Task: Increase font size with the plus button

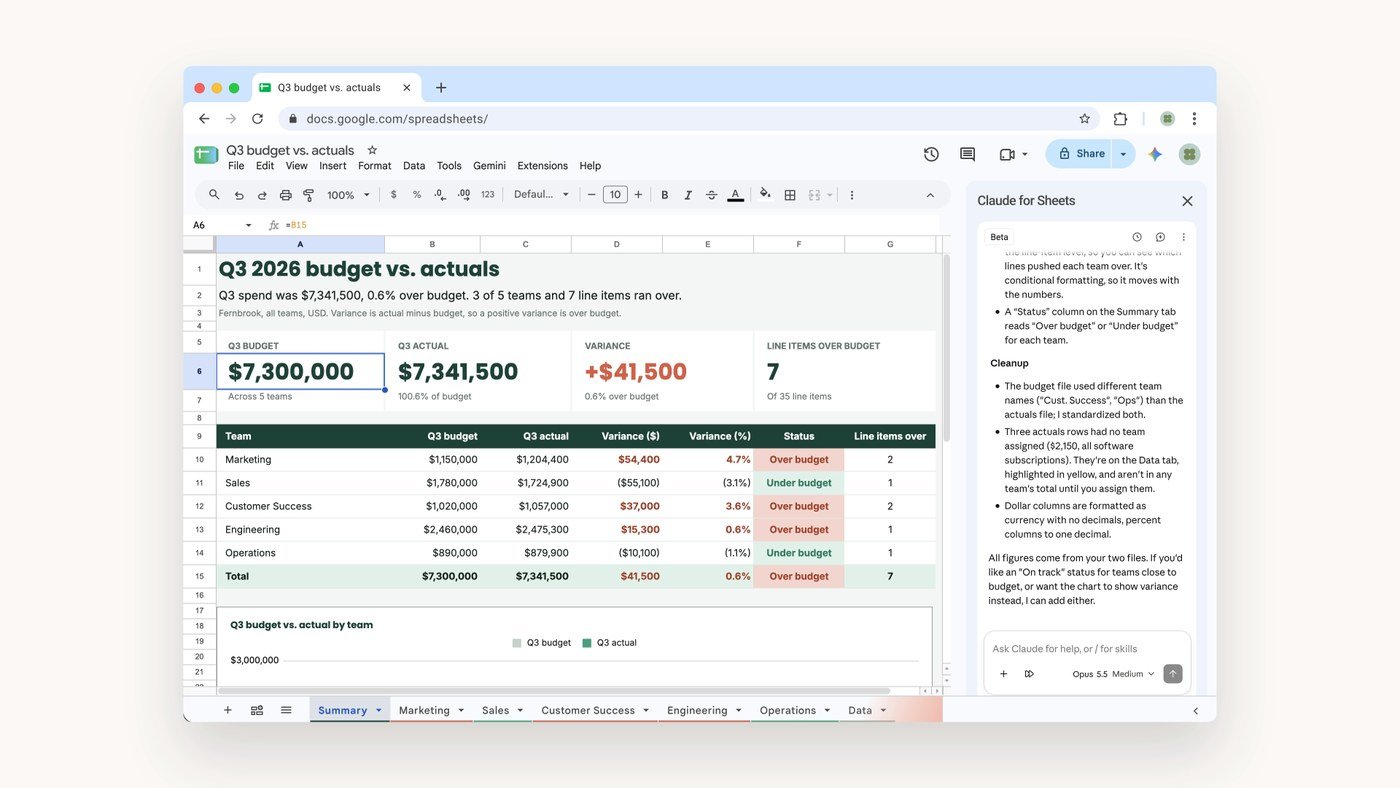Action: coord(638,195)
